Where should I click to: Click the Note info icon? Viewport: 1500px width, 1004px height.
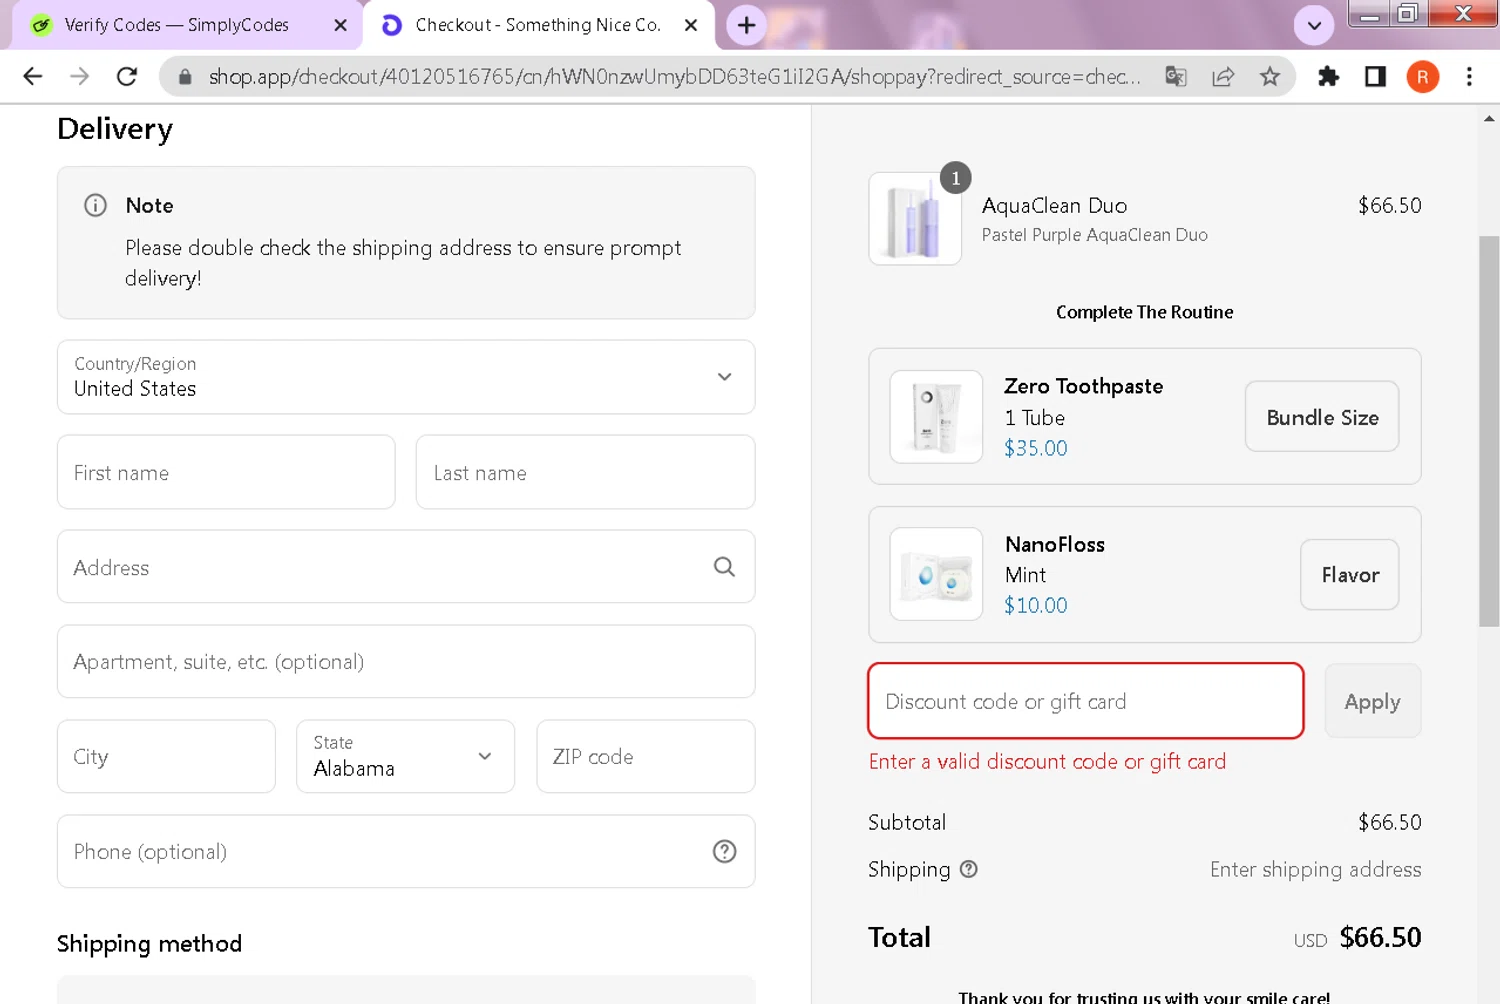[x=95, y=205]
